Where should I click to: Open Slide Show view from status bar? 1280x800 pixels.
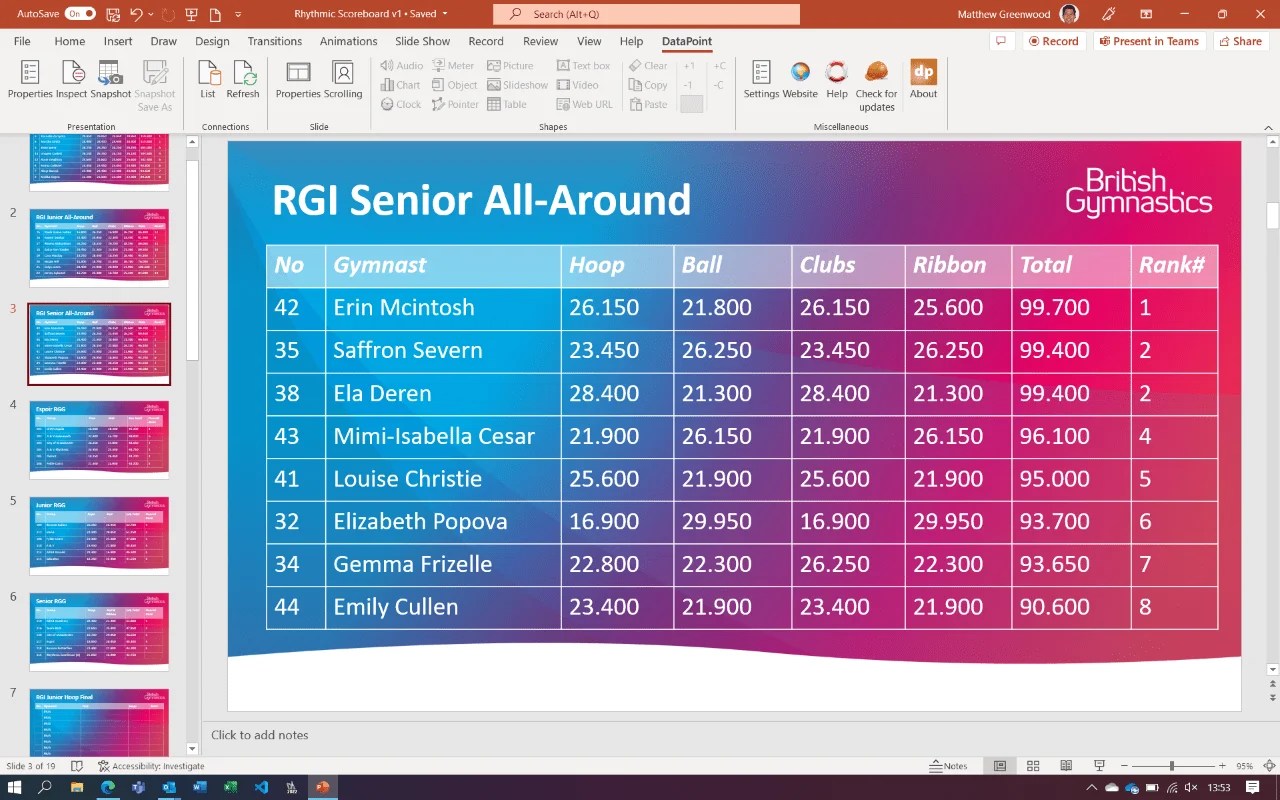point(1098,765)
